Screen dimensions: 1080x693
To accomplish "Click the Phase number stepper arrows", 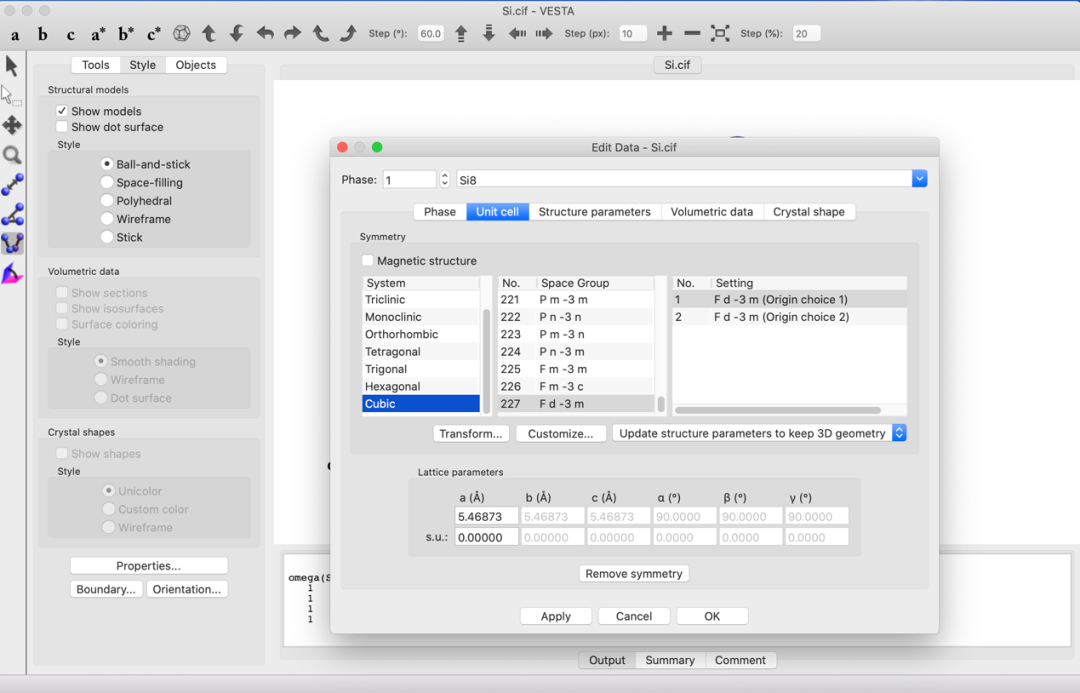I will [445, 179].
